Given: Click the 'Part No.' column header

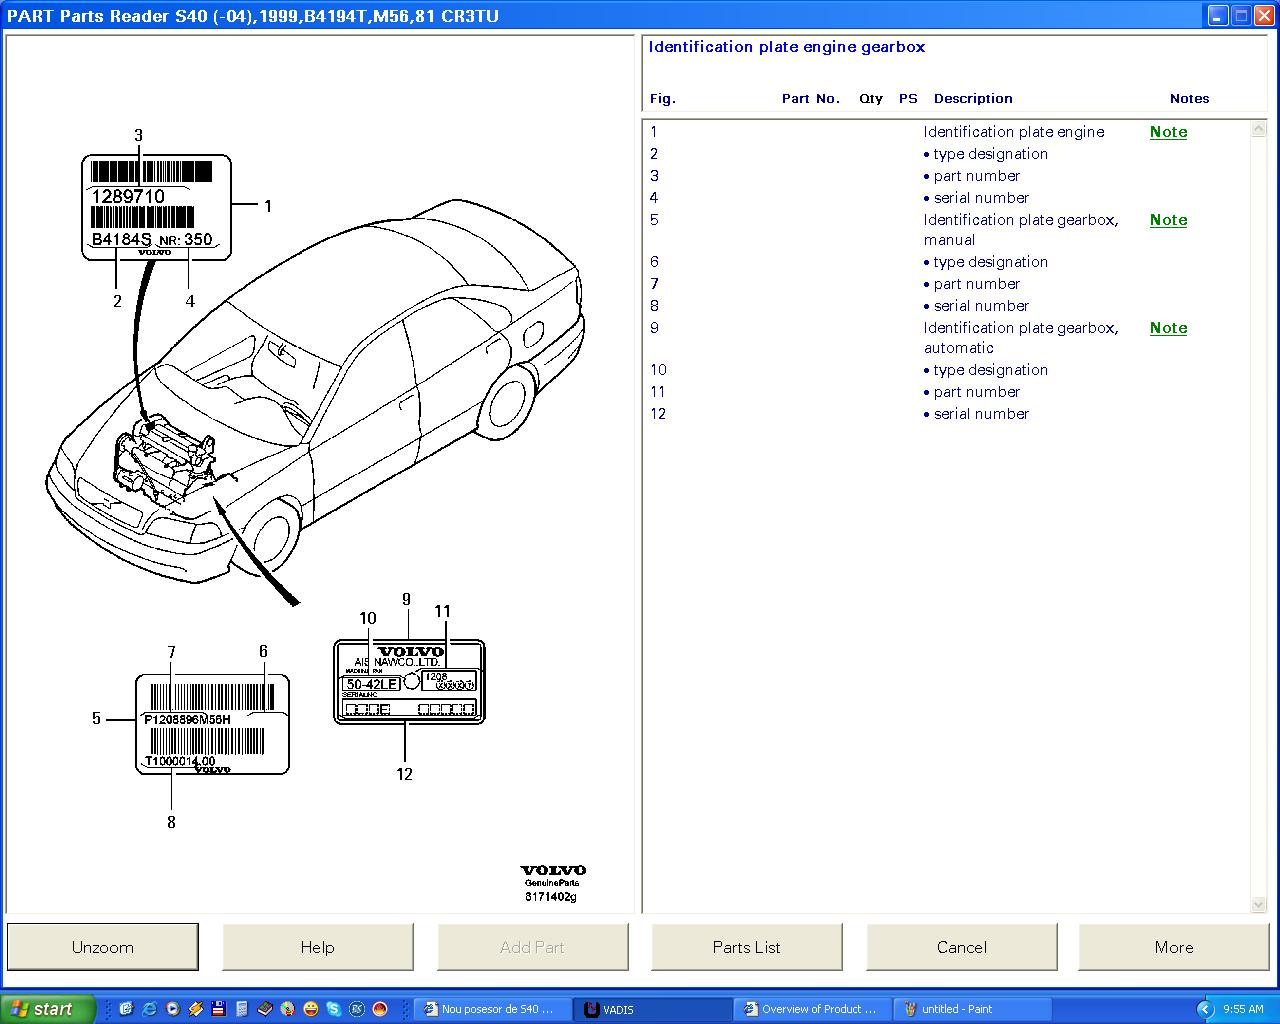Looking at the screenshot, I should [x=811, y=98].
